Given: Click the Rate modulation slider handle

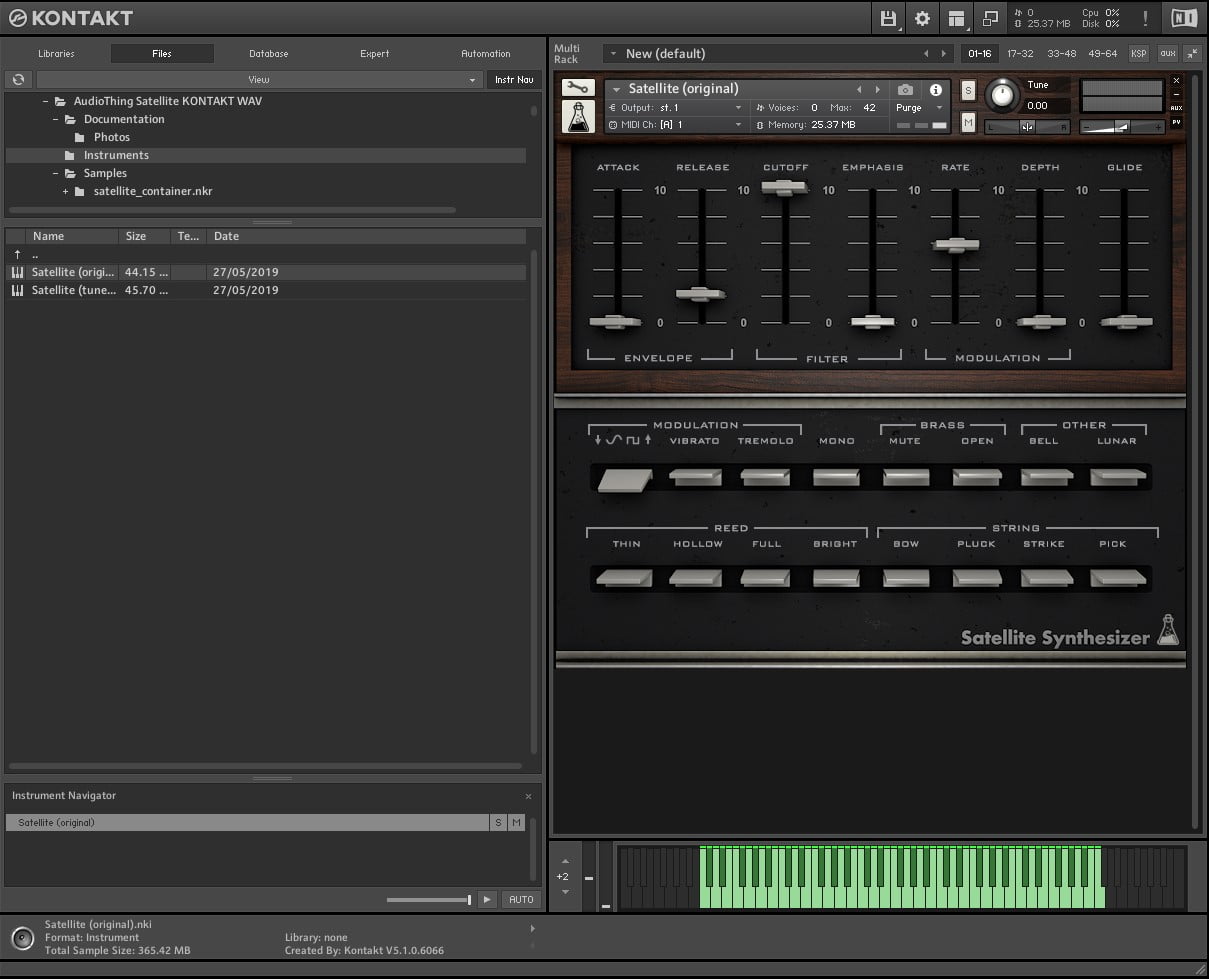Looking at the screenshot, I should click(956, 244).
